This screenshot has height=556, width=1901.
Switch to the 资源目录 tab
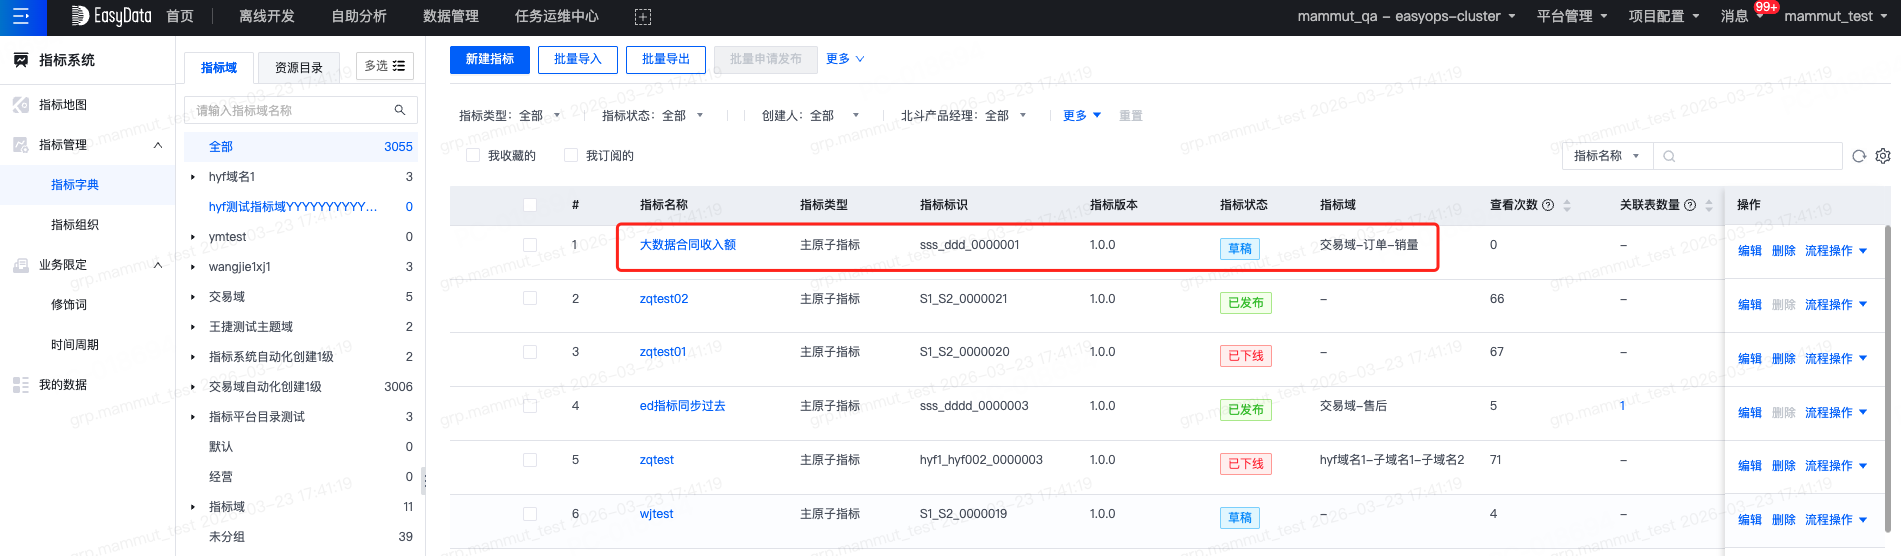pyautogui.click(x=299, y=67)
